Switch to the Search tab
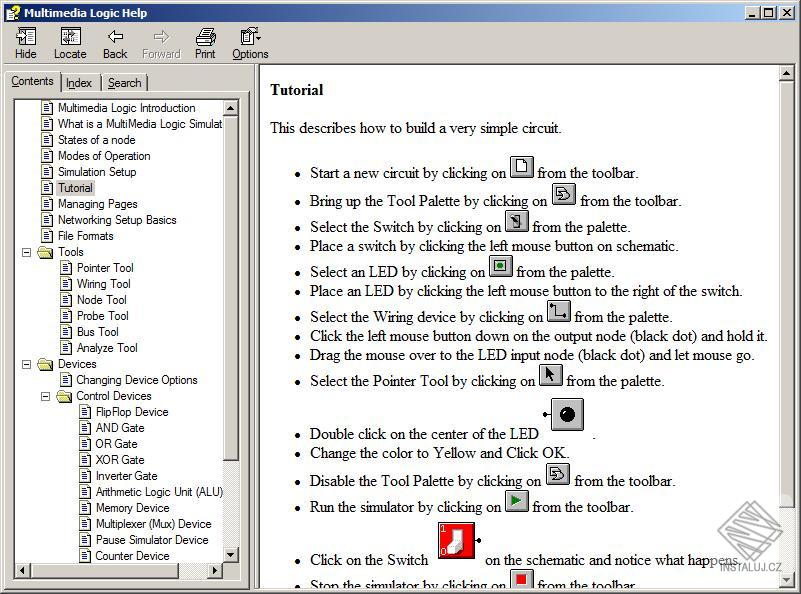This screenshot has height=594, width=801. click(124, 83)
